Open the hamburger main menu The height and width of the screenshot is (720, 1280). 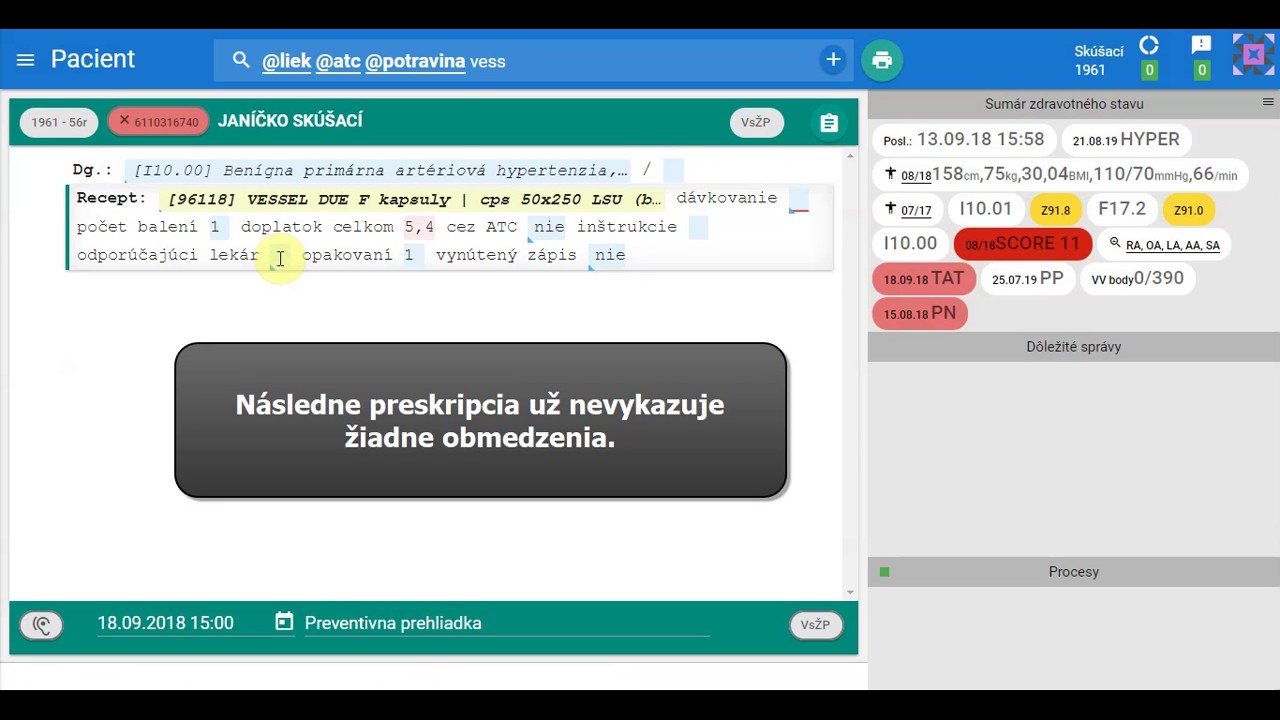[x=26, y=60]
